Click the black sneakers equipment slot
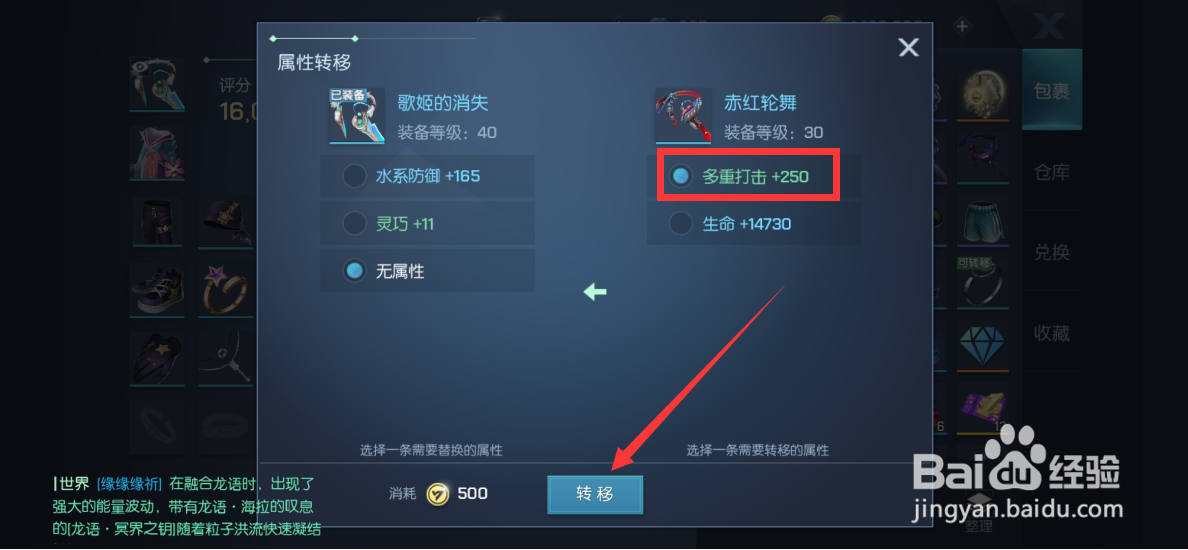This screenshot has height=550, width=1188. [156, 289]
